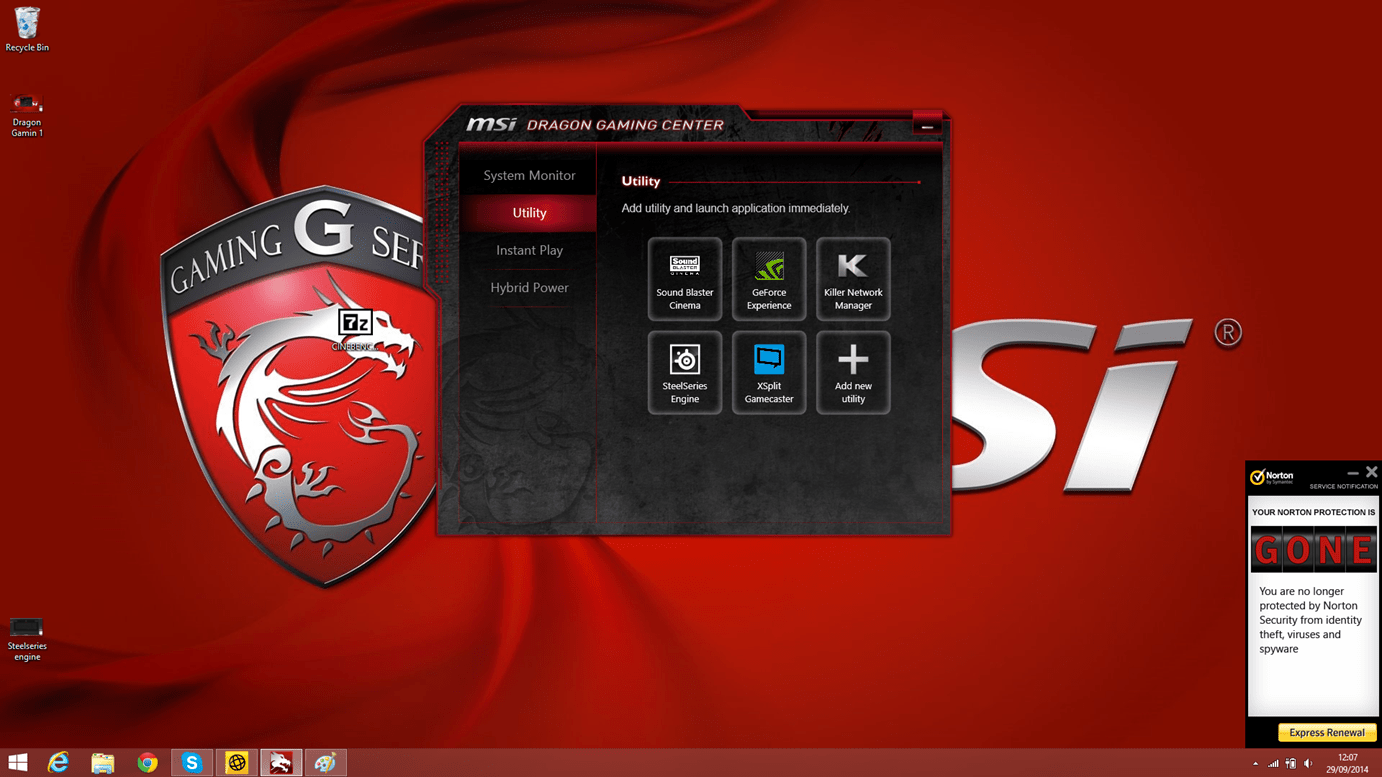Open the Instant Play tab
Image resolution: width=1382 pixels, height=777 pixels.
point(529,250)
